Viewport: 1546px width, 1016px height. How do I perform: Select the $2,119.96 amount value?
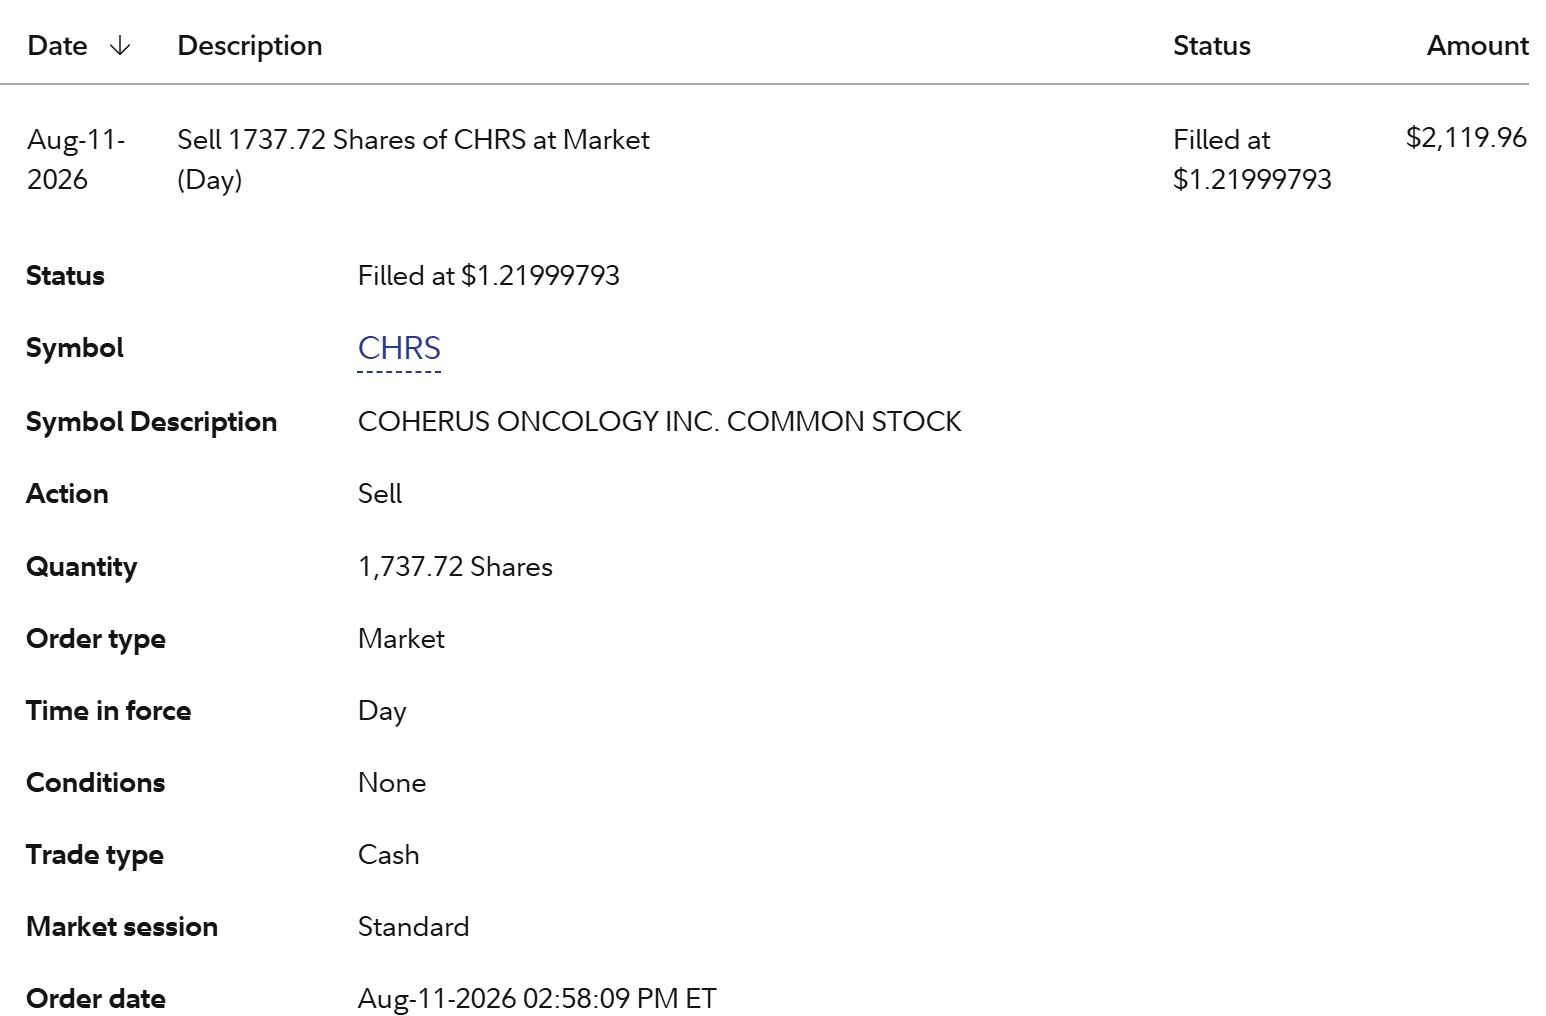(x=1466, y=137)
